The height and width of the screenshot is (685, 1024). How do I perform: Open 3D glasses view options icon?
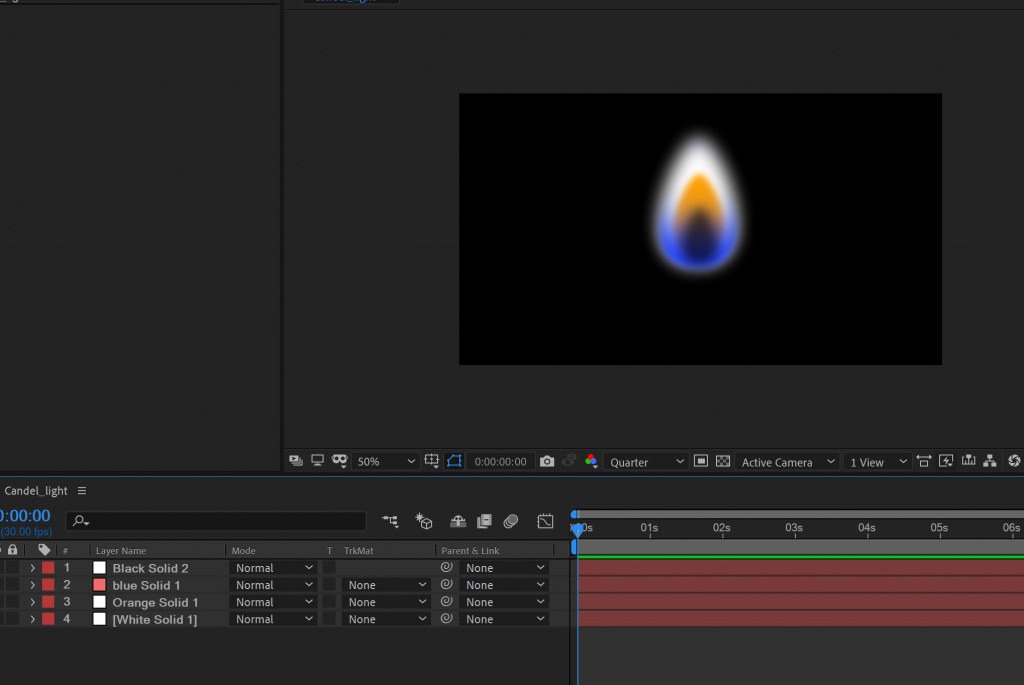pyautogui.click(x=340, y=461)
